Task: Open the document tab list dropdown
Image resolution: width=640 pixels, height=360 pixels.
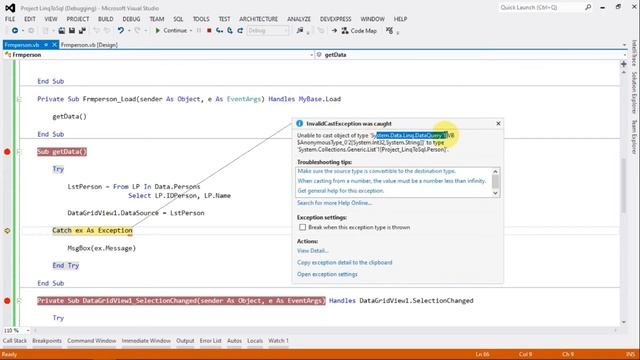Action: [x=624, y=45]
